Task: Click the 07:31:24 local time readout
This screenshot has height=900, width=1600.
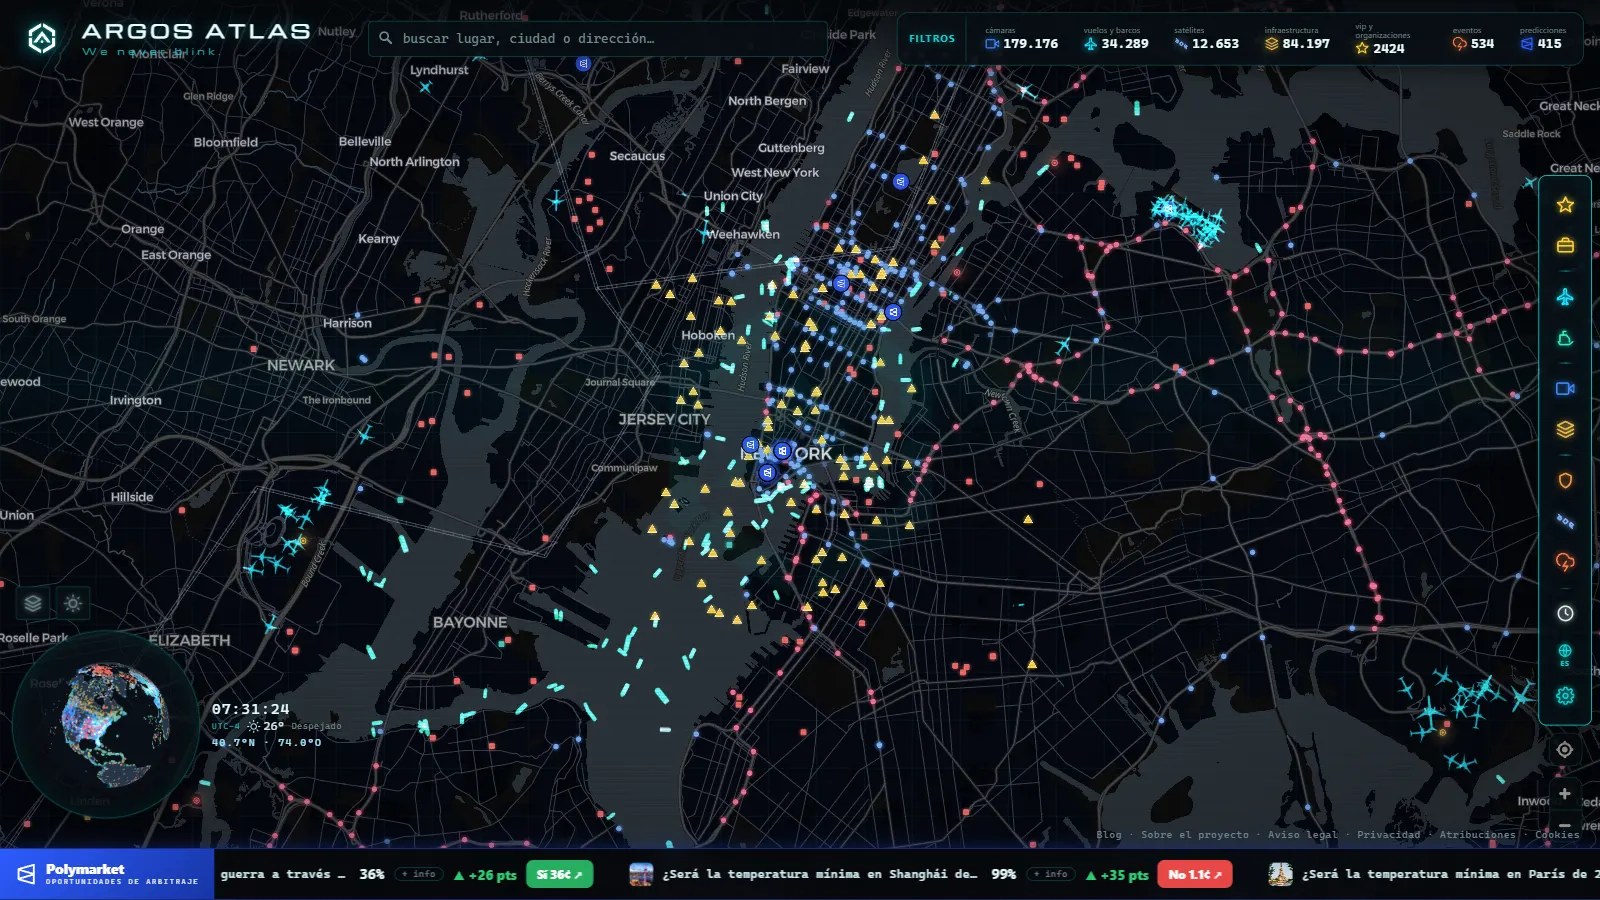Action: coord(250,709)
